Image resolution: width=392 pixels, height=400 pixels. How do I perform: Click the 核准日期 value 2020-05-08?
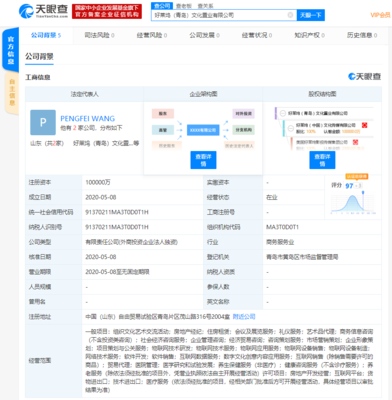tap(101, 257)
